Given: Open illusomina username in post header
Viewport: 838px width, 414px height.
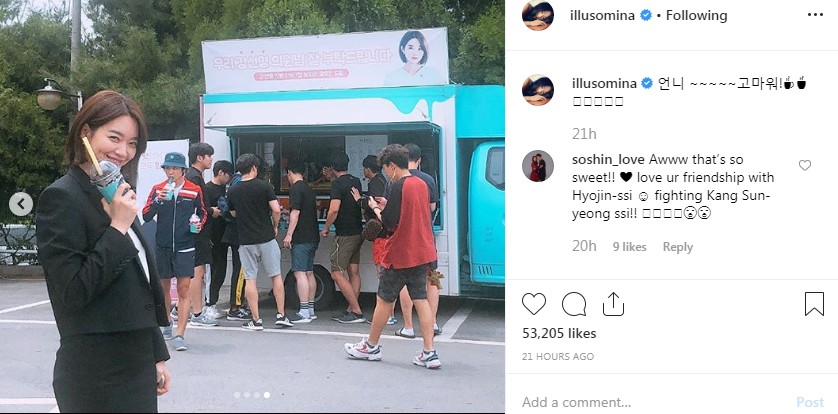Looking at the screenshot, I should [x=602, y=15].
